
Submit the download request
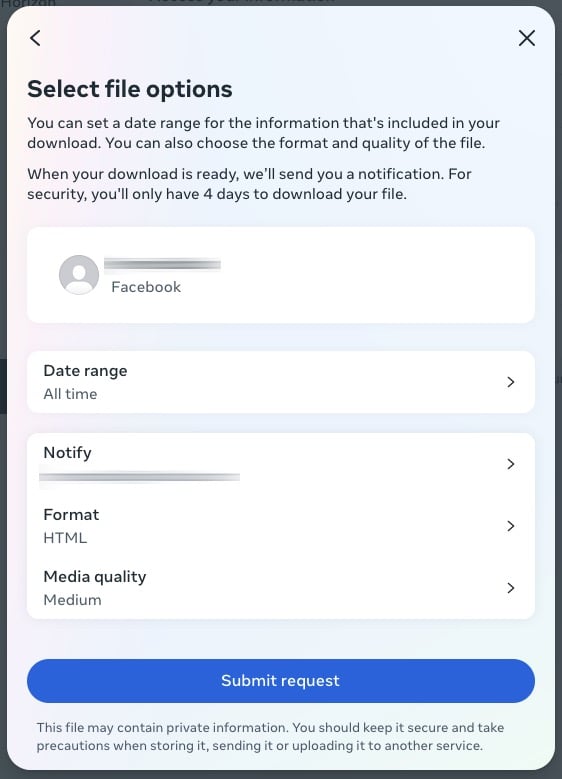(281, 681)
